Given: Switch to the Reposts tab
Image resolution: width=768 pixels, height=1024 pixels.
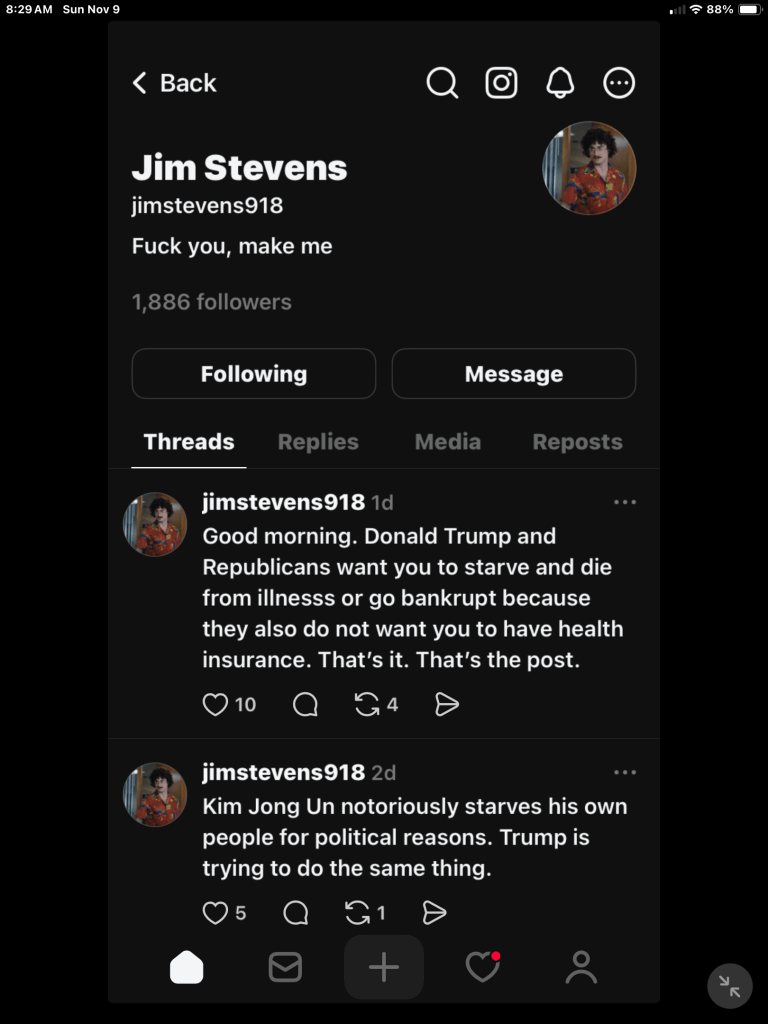Looking at the screenshot, I should point(577,442).
